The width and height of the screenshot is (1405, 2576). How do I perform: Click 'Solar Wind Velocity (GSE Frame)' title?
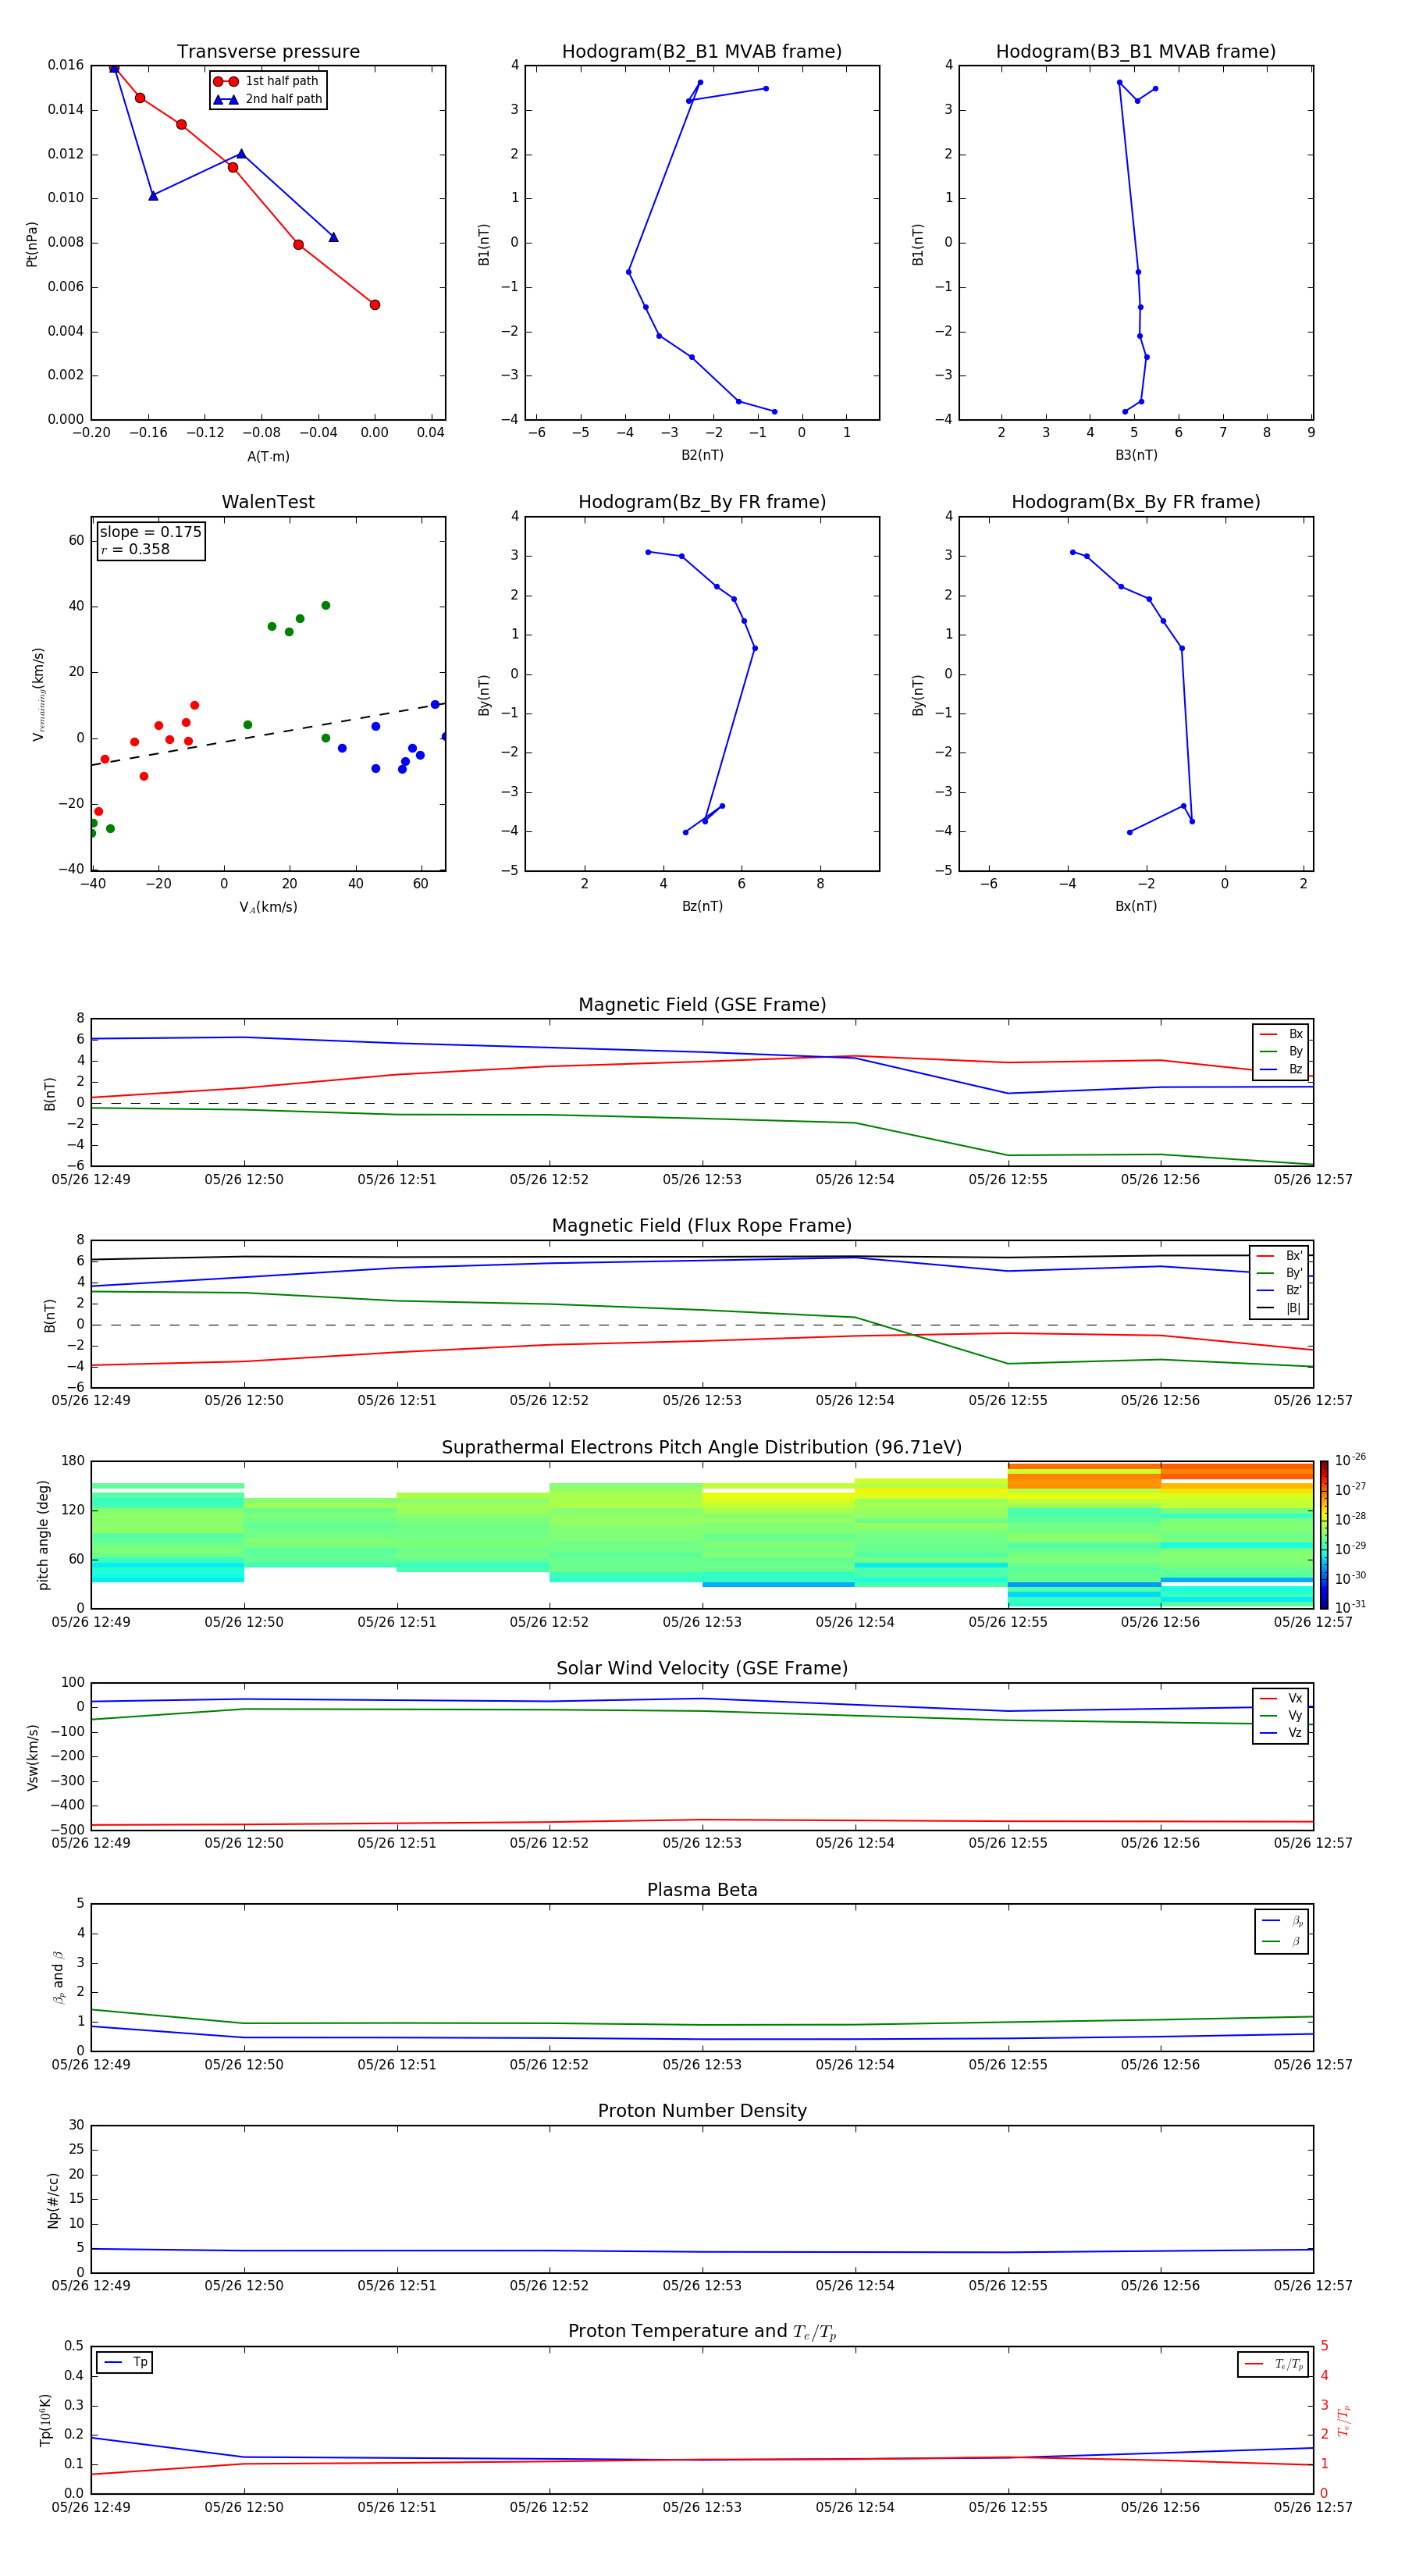coord(702,1669)
